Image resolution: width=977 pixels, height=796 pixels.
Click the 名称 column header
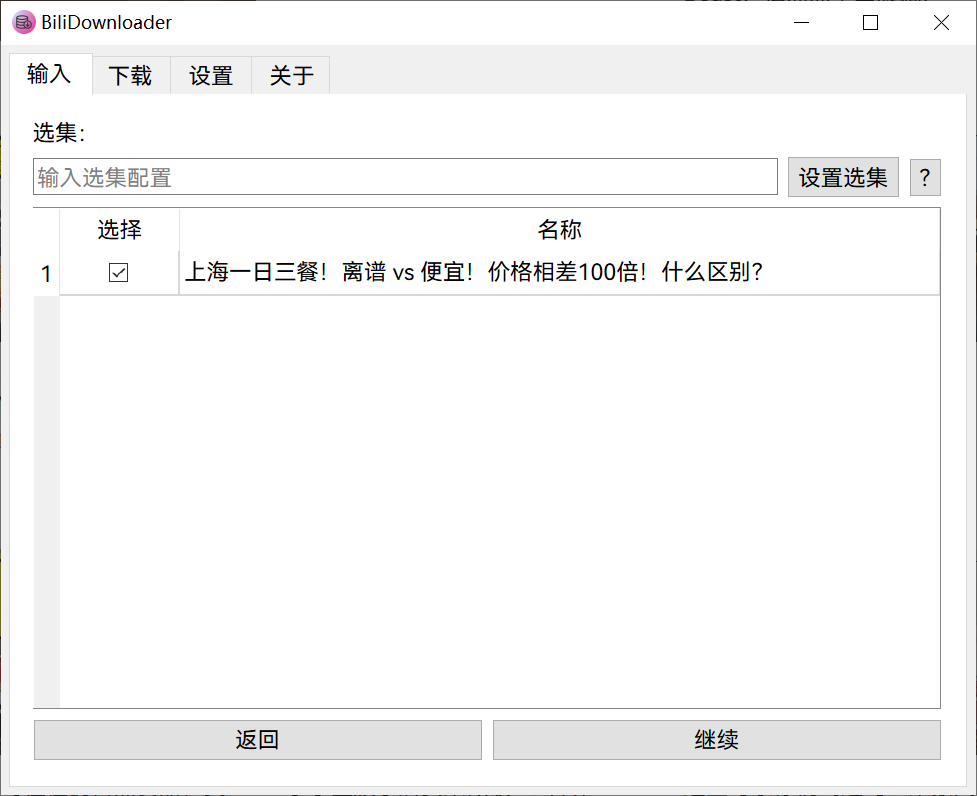point(560,229)
